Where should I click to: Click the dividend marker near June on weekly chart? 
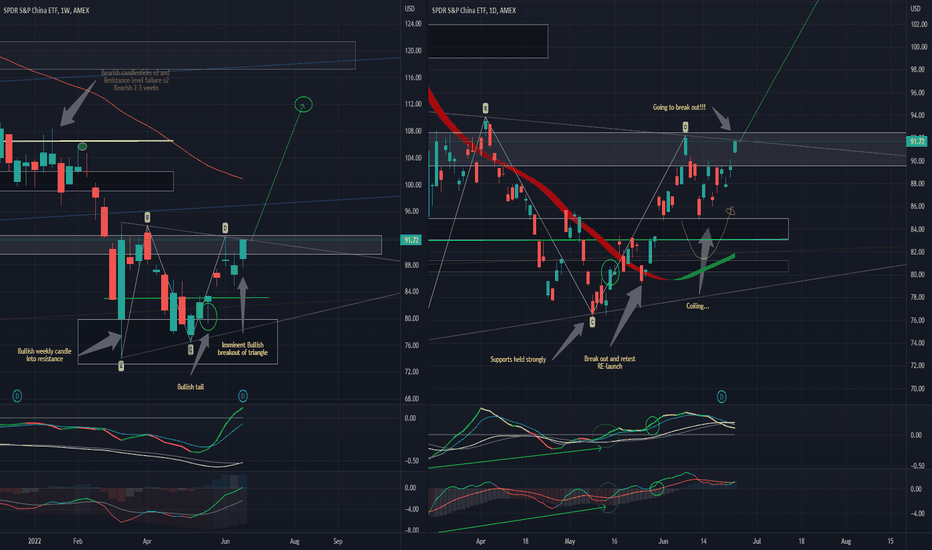click(x=243, y=396)
